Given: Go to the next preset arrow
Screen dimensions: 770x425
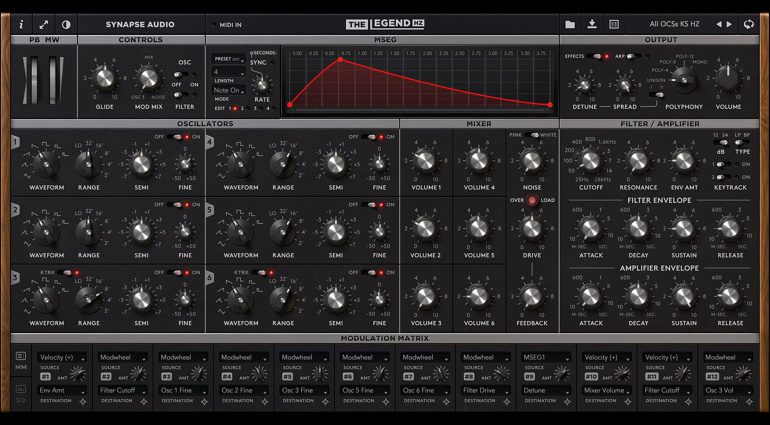Looking at the screenshot, I should pyautogui.click(x=729, y=24).
